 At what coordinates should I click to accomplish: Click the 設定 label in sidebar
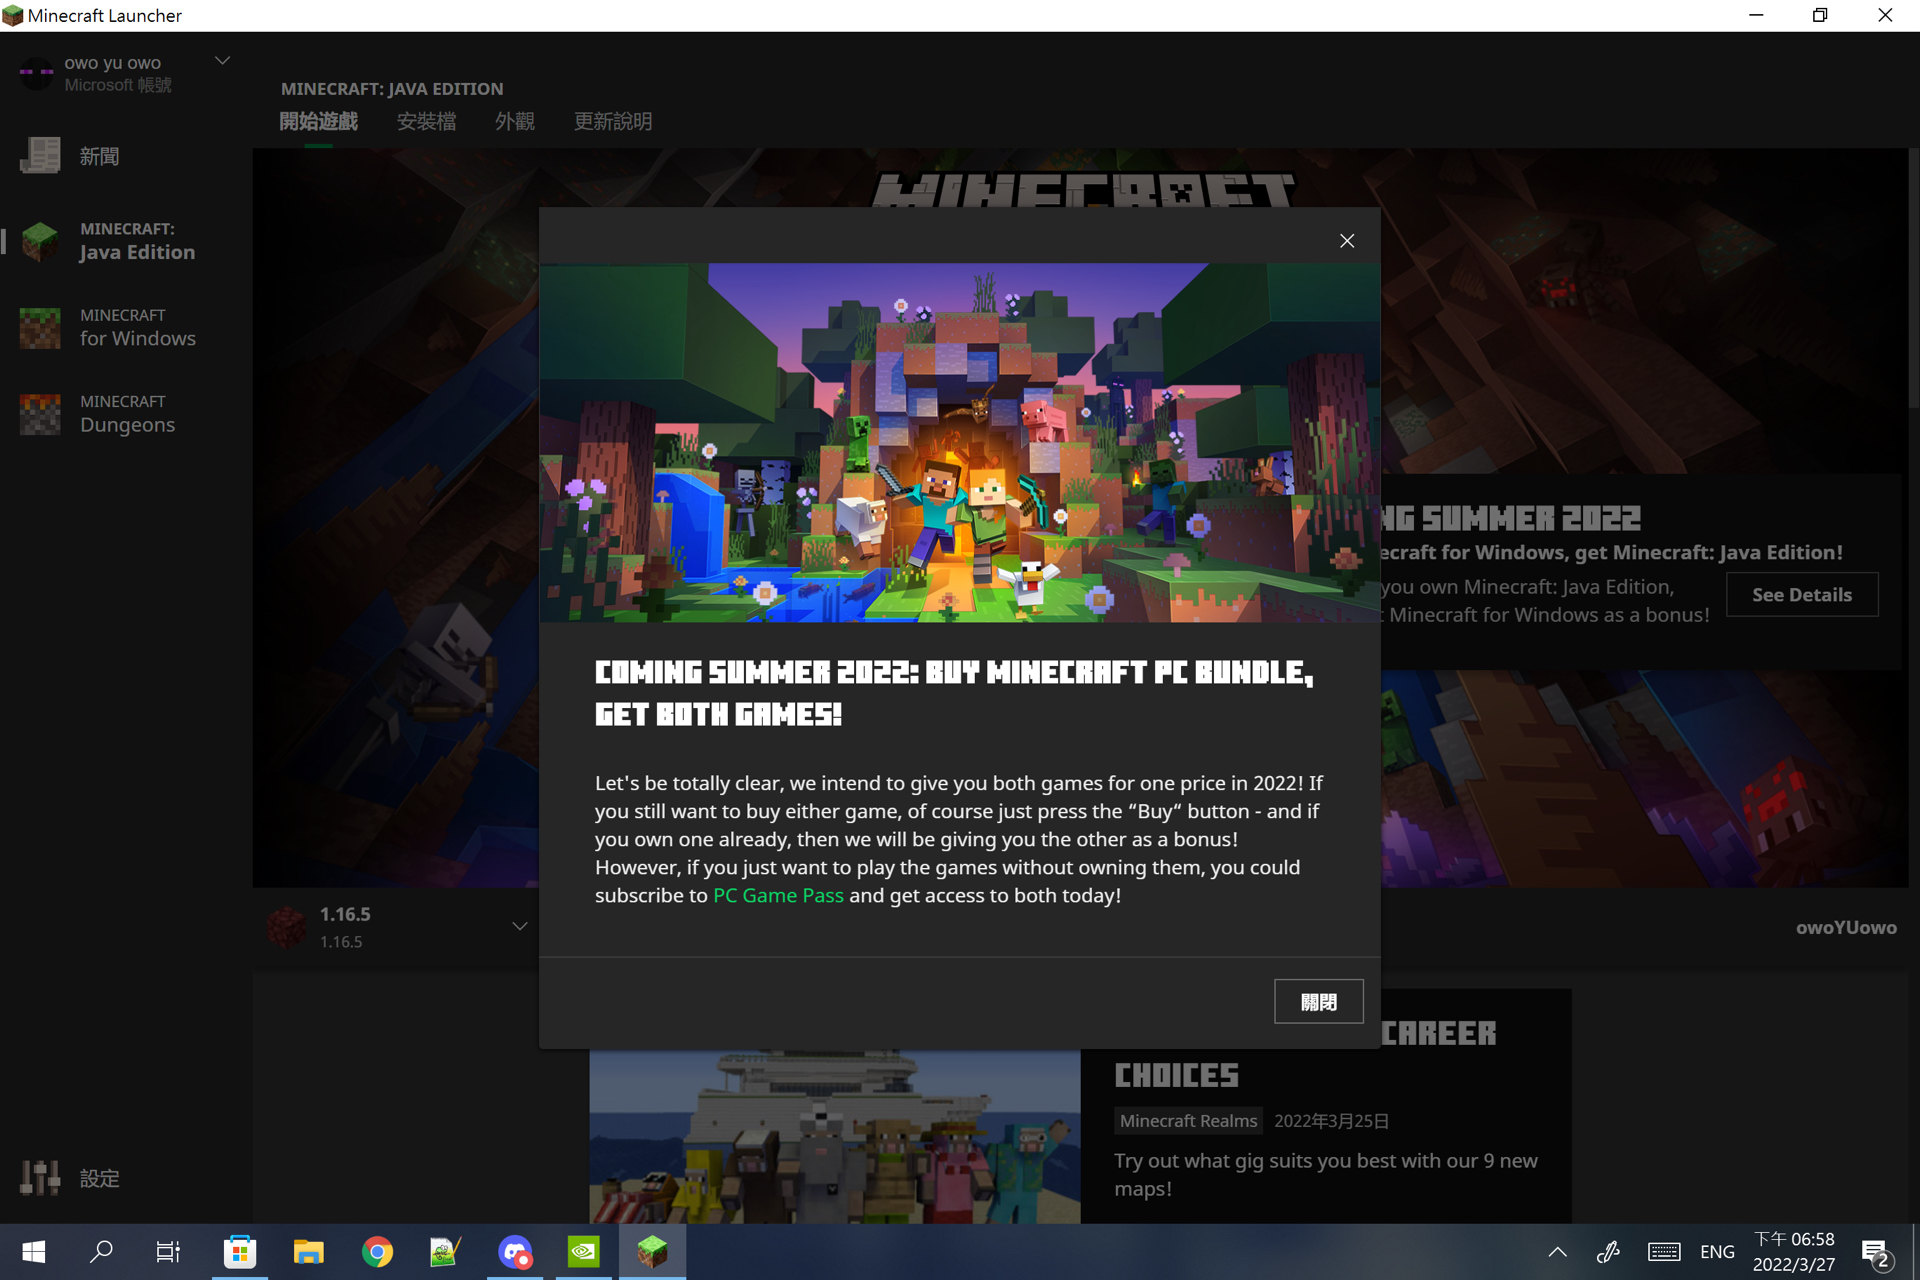pos(99,1178)
